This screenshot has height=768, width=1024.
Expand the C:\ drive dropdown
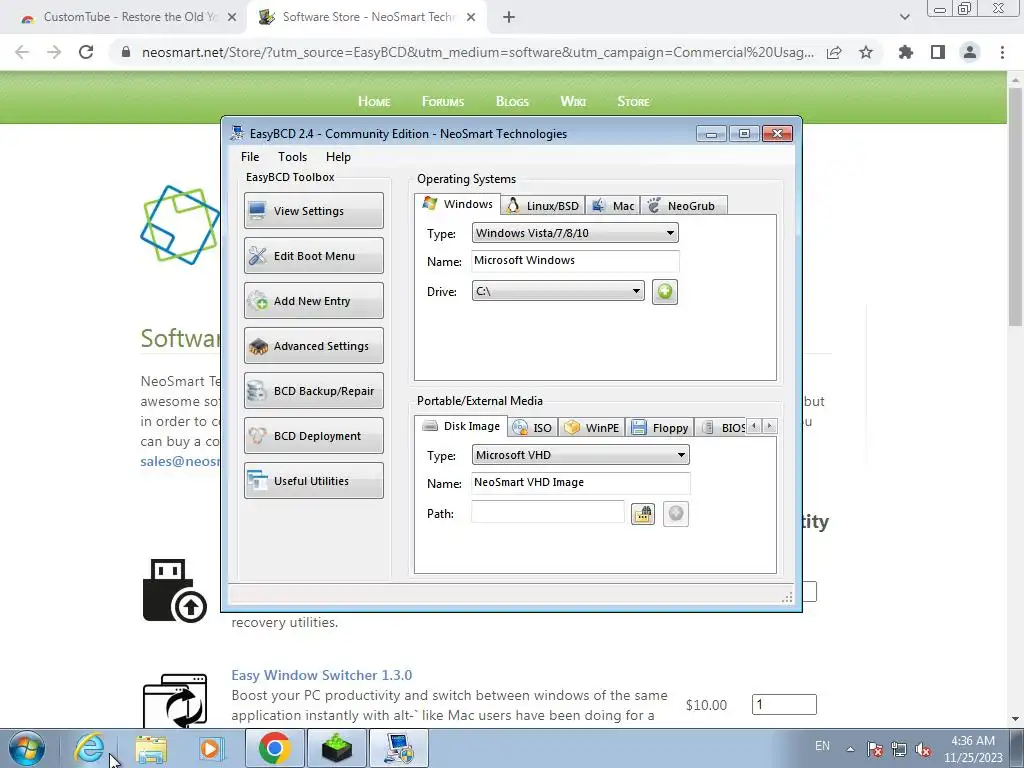click(558, 291)
